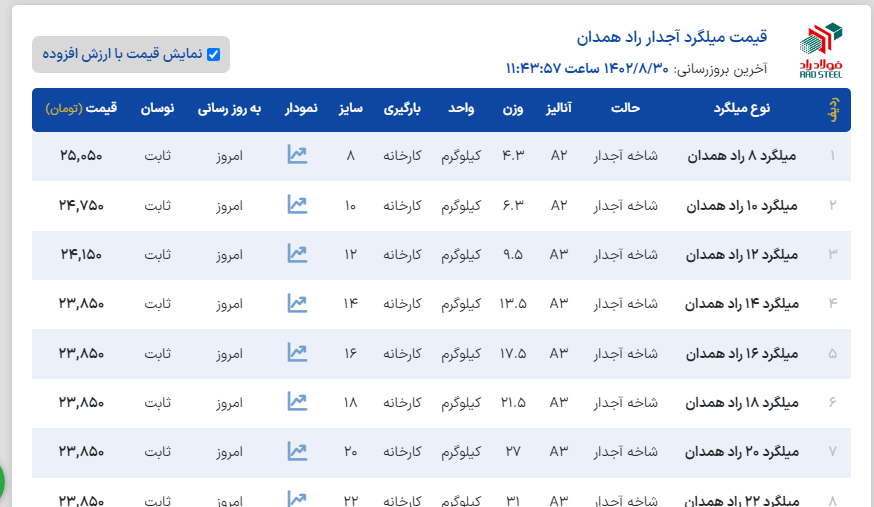
Task: Open the chart icon for میلگرد 10 راد همدان
Action: 297,205
